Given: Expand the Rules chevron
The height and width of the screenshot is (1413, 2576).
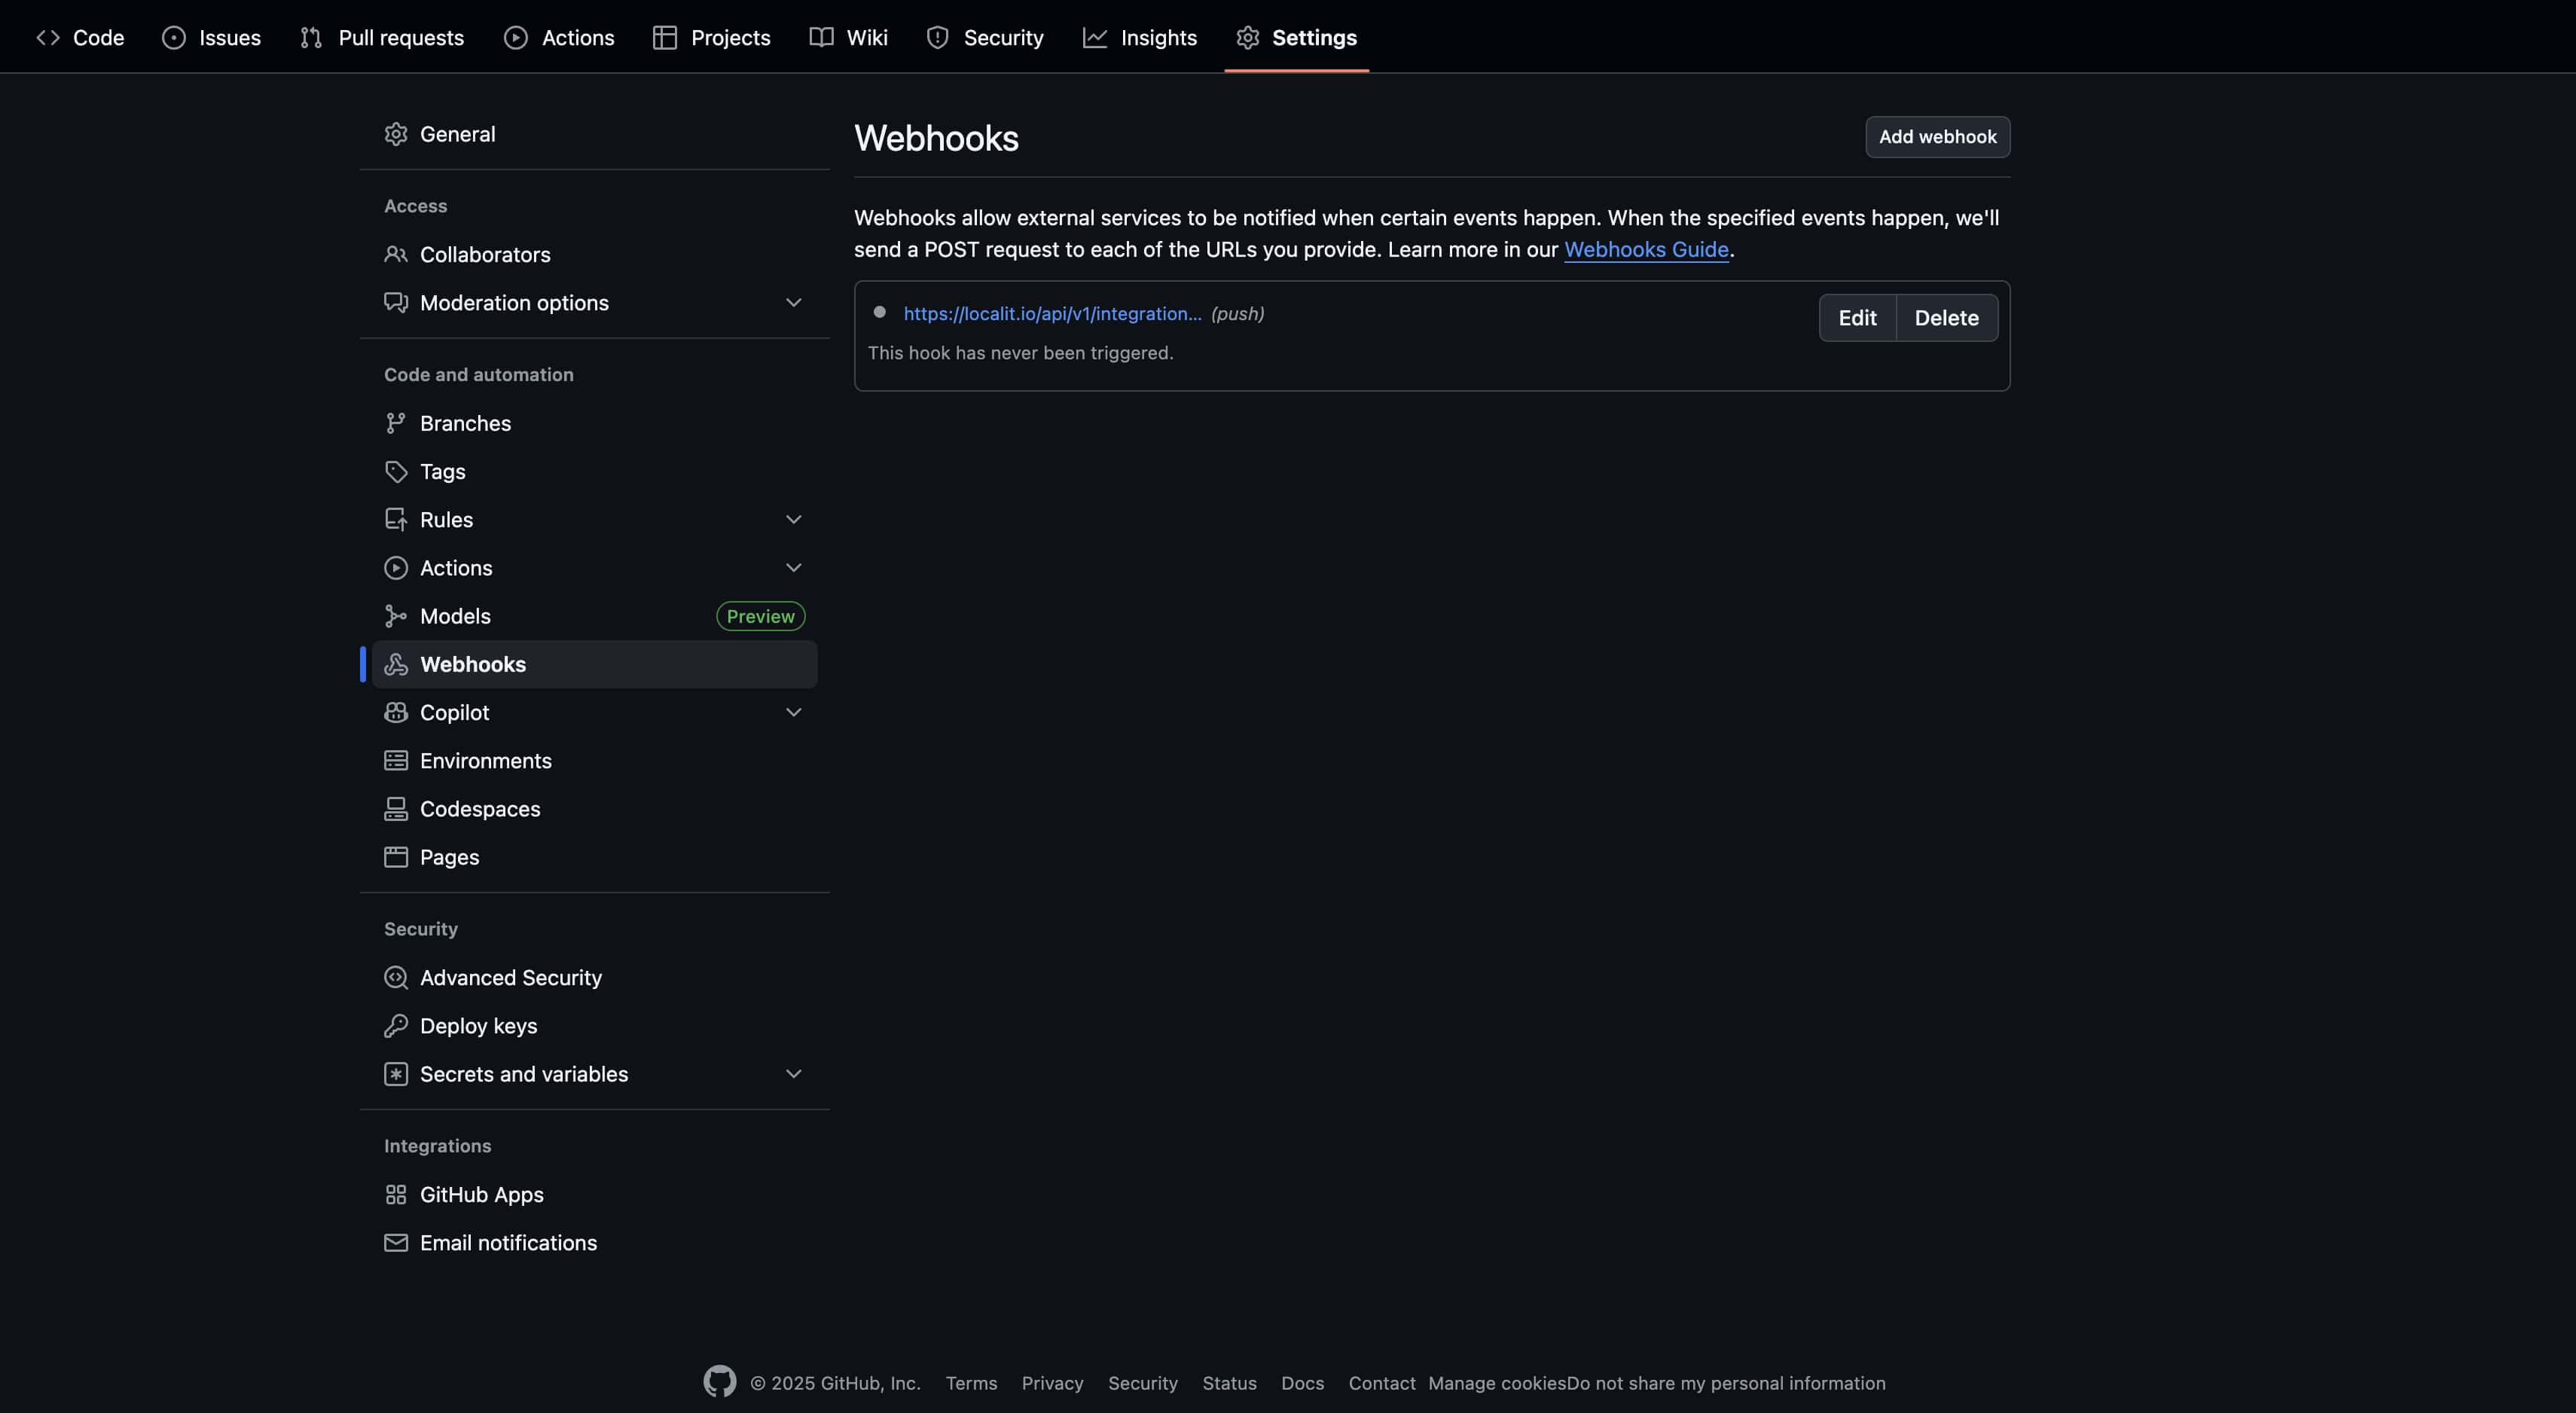Looking at the screenshot, I should pyautogui.click(x=794, y=519).
